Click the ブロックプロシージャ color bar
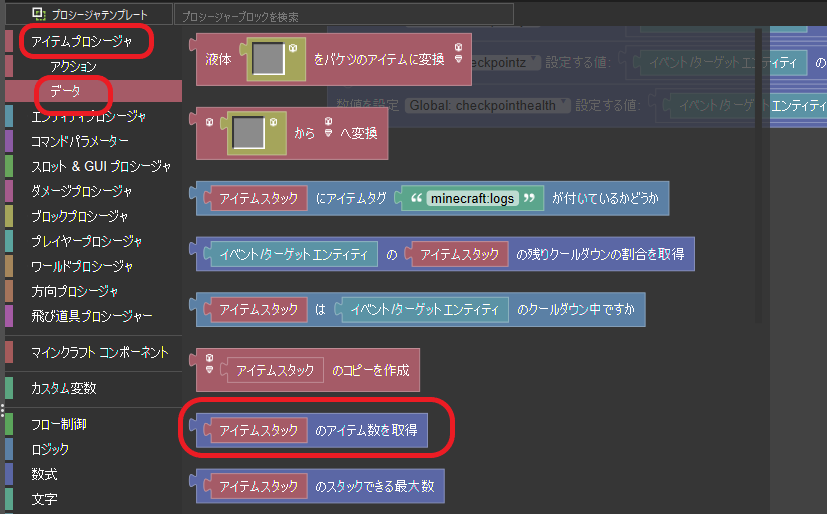The width and height of the screenshot is (827, 514). (9, 216)
